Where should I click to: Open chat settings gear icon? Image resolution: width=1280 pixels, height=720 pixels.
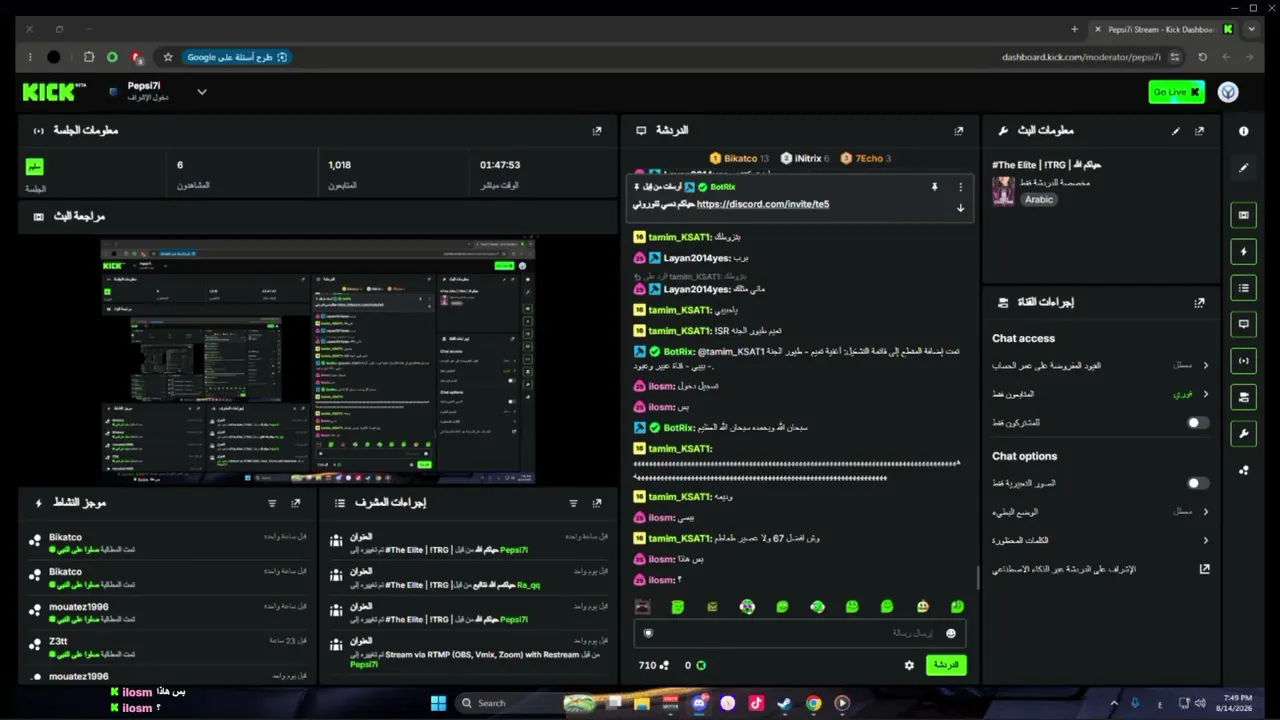pyautogui.click(x=909, y=665)
